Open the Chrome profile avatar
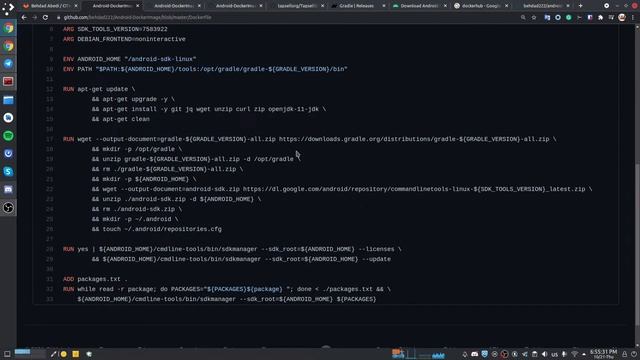 point(622,18)
